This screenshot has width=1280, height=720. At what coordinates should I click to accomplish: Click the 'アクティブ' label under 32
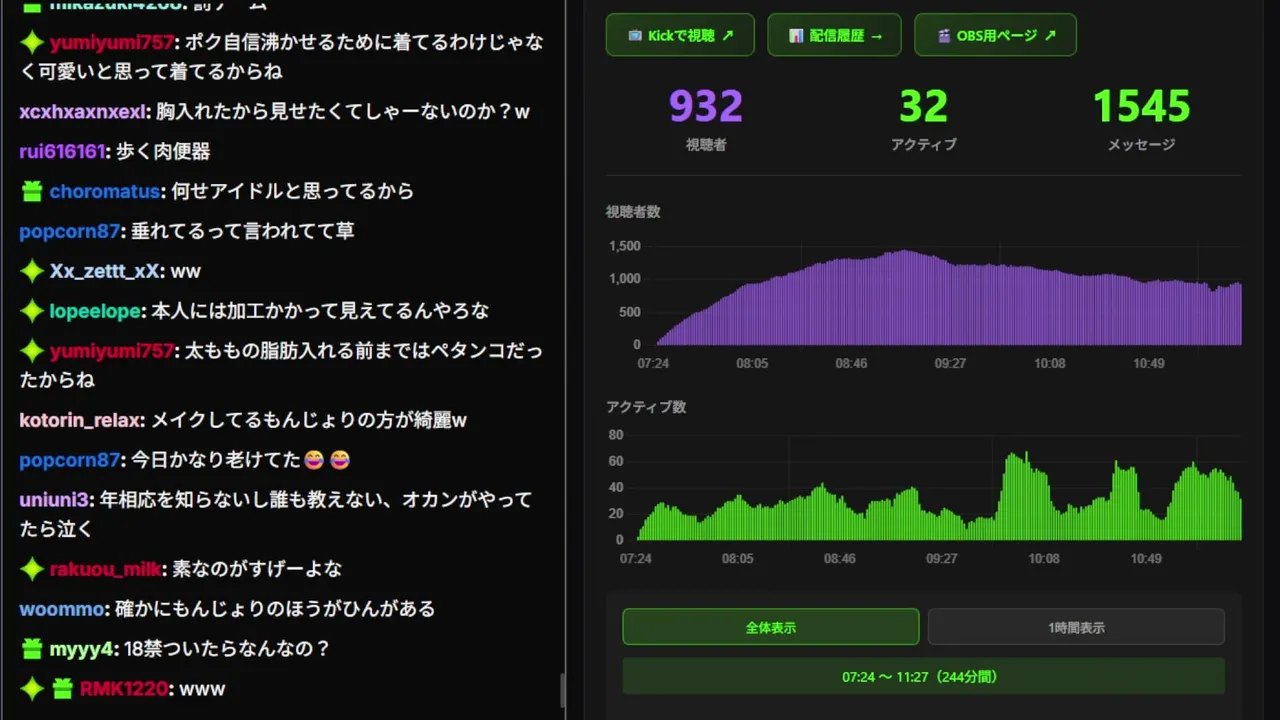click(x=923, y=145)
